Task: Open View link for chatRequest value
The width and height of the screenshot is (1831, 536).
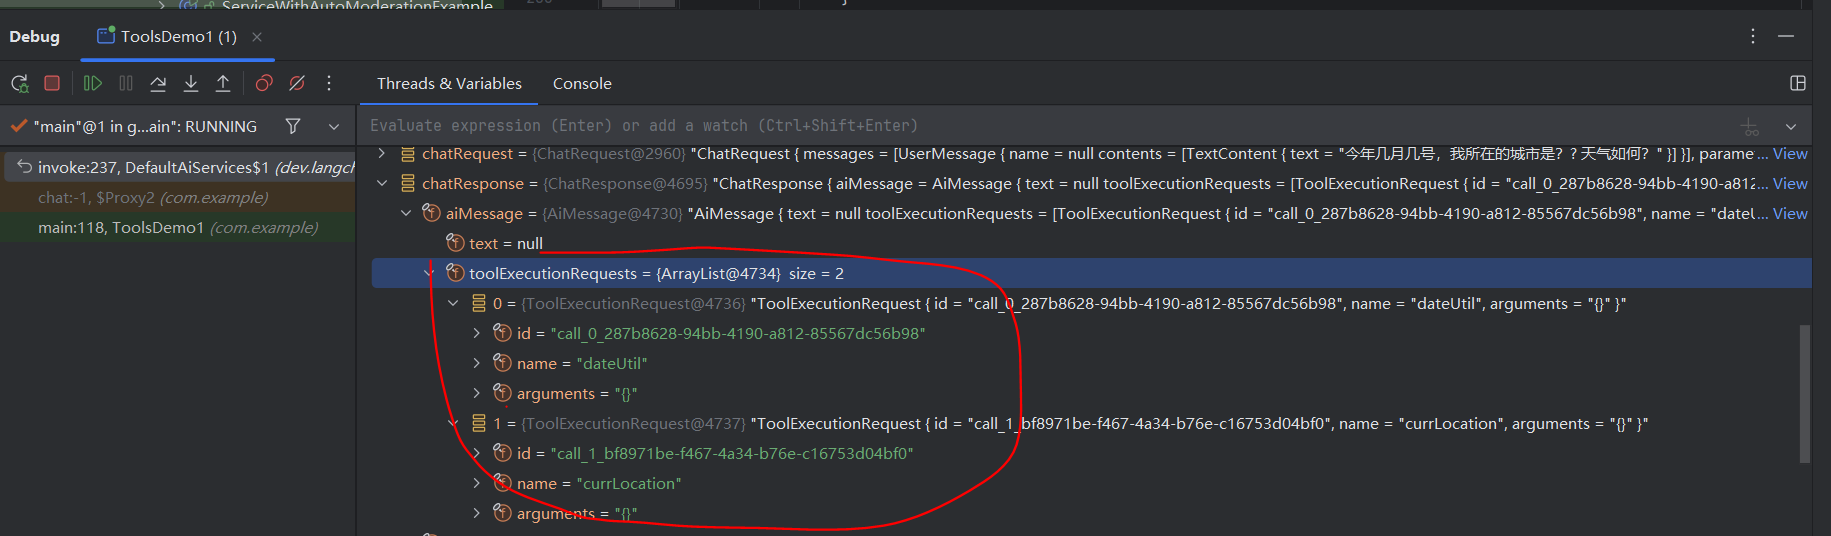Action: click(x=1790, y=154)
